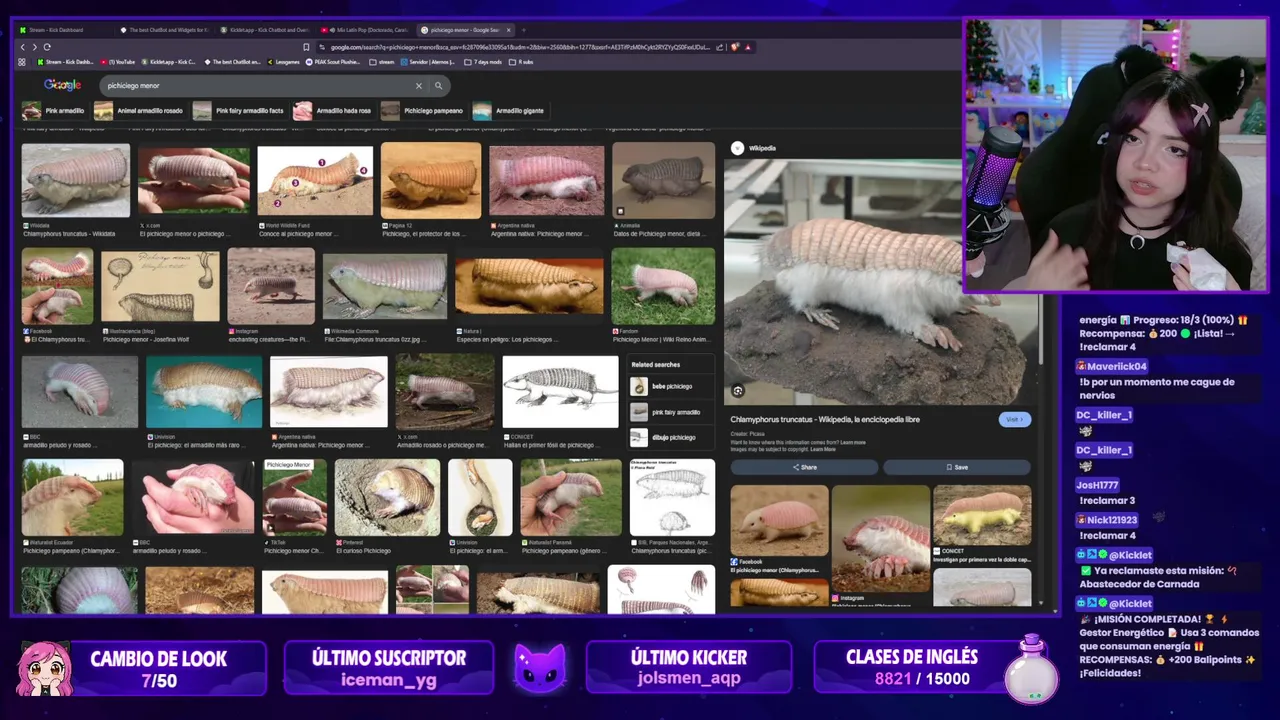
Task: Open CONICET related image in preview panel
Action: [x=982, y=515]
